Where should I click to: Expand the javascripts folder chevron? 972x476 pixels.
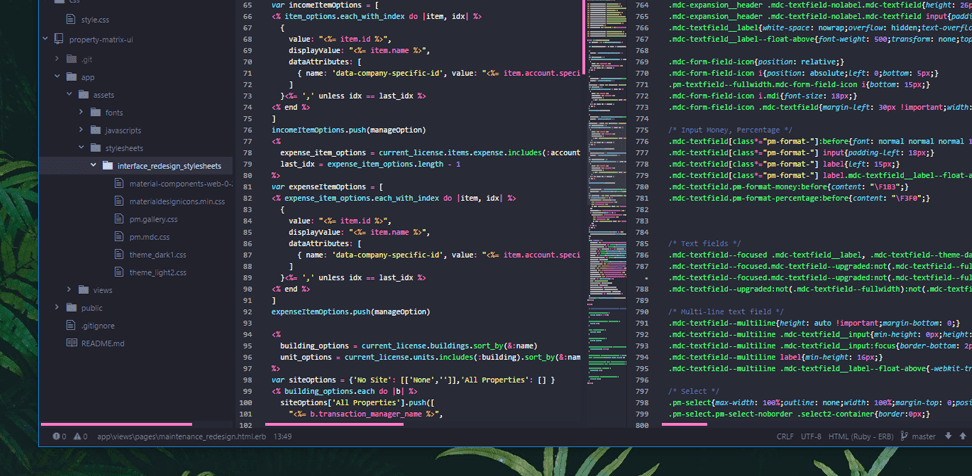point(81,130)
